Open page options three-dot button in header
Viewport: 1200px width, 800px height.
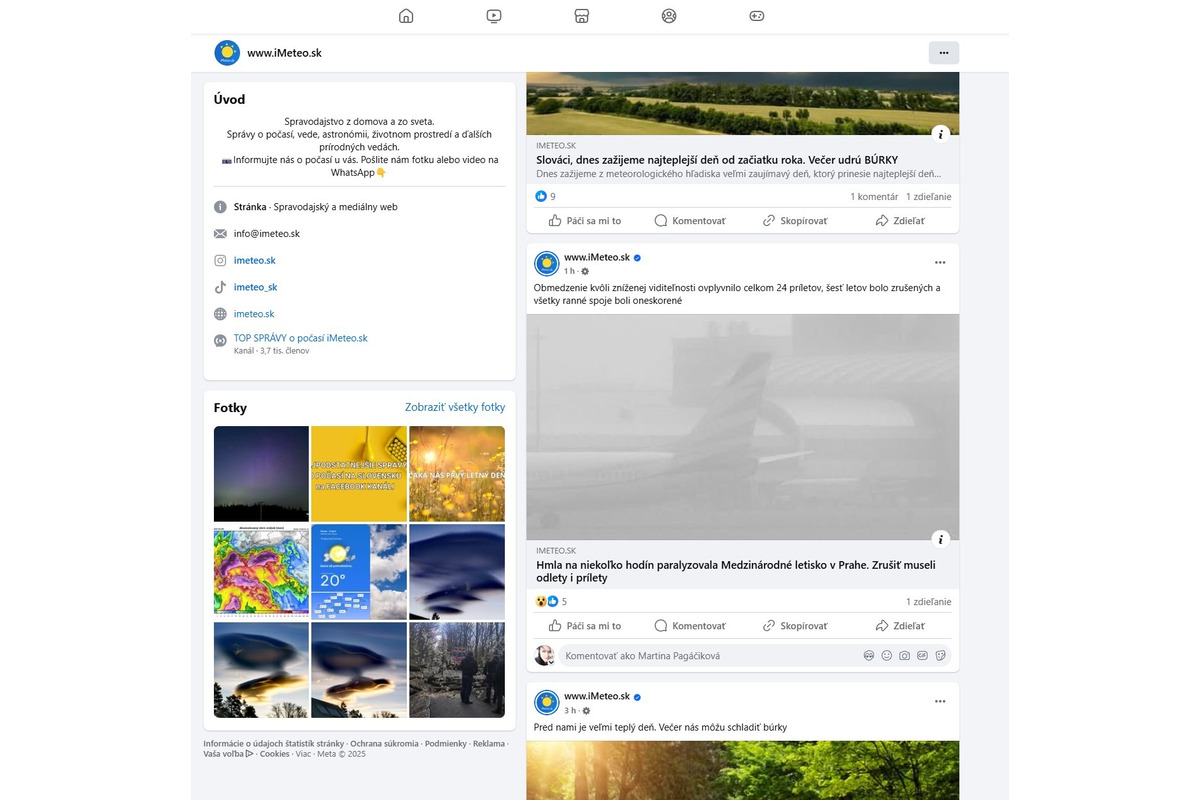943,53
